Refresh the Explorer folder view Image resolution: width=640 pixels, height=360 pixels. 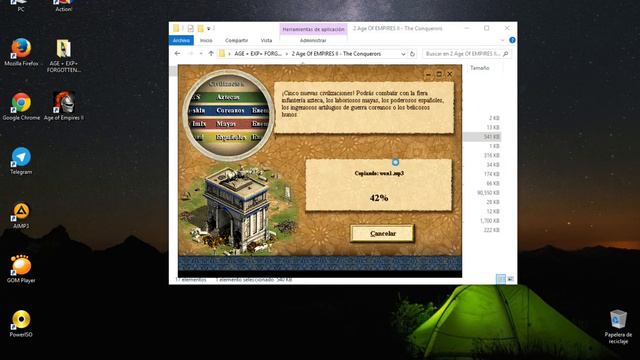tap(412, 54)
